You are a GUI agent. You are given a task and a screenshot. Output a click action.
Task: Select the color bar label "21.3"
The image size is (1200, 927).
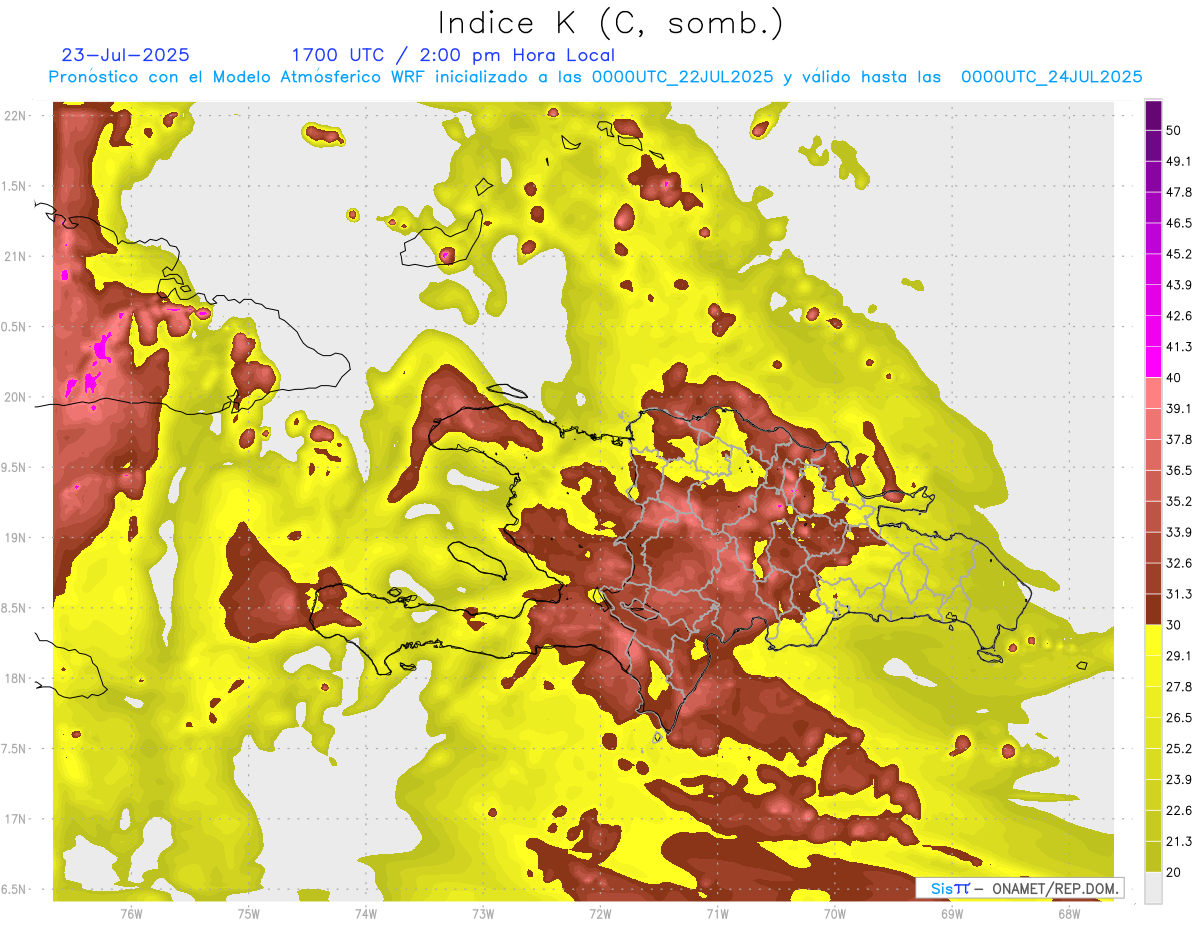click(x=1179, y=842)
